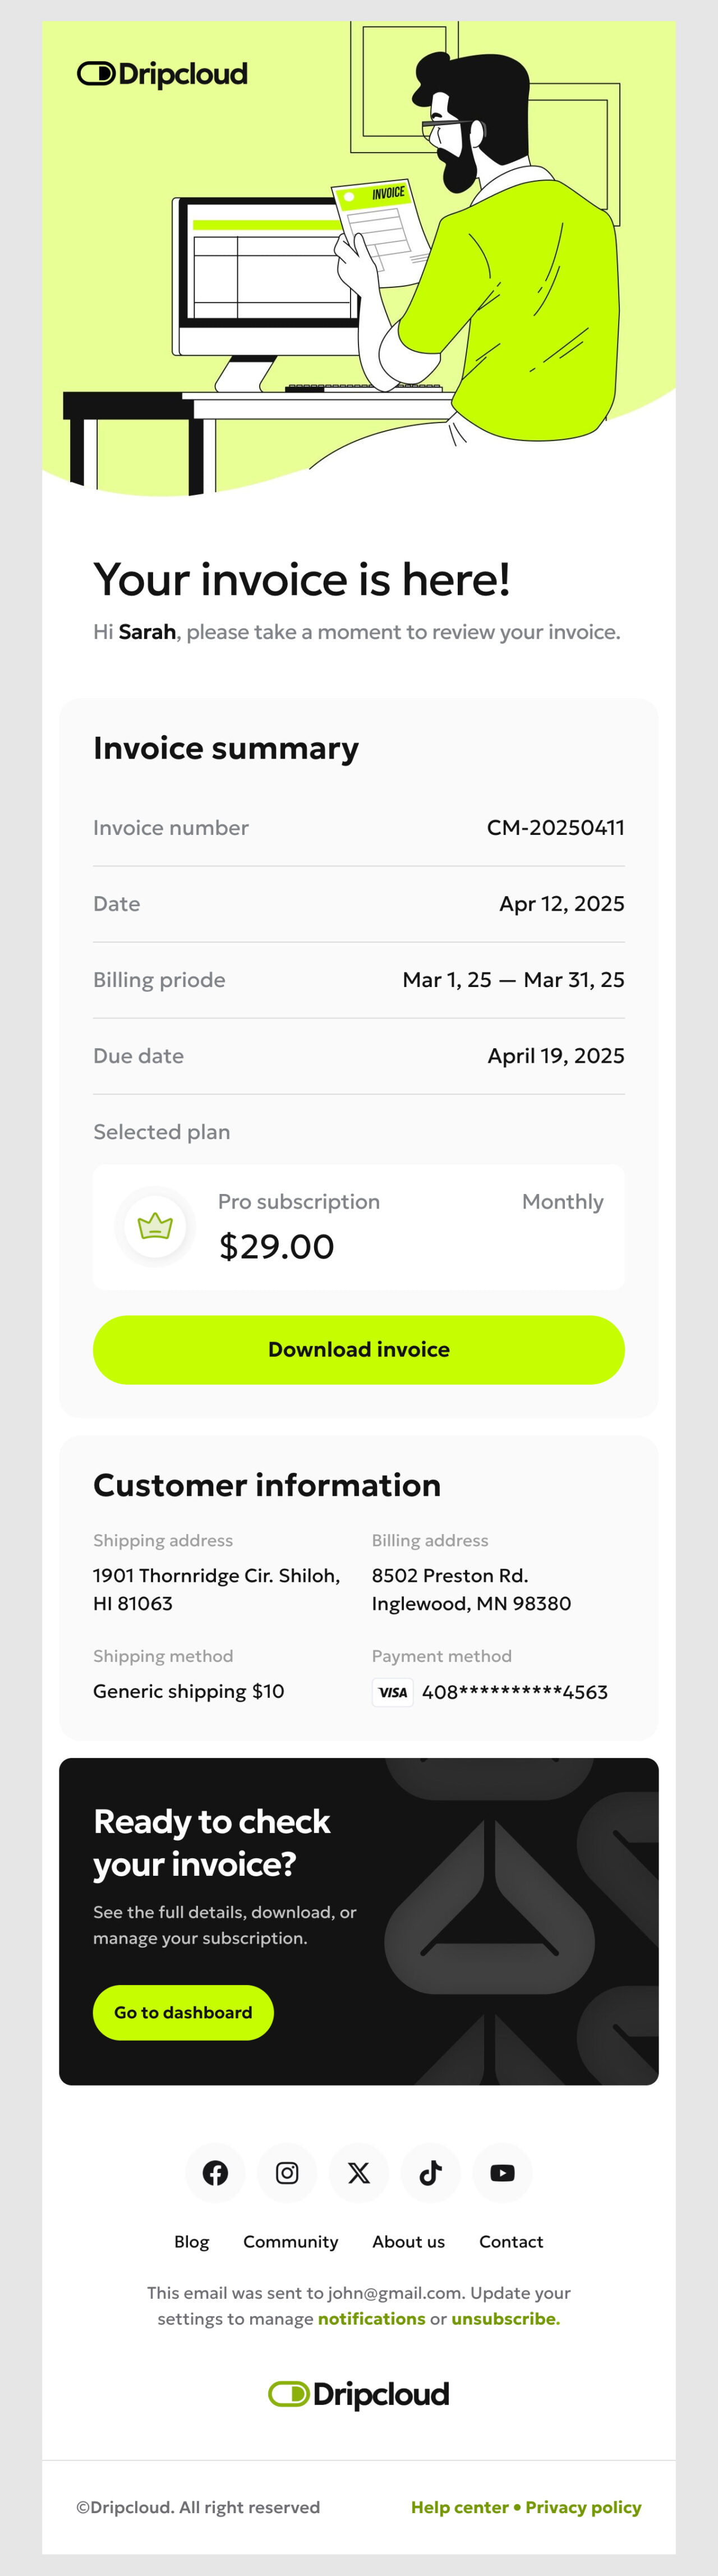The width and height of the screenshot is (718, 2576).
Task: Click the TikTok icon
Action: (x=430, y=2173)
